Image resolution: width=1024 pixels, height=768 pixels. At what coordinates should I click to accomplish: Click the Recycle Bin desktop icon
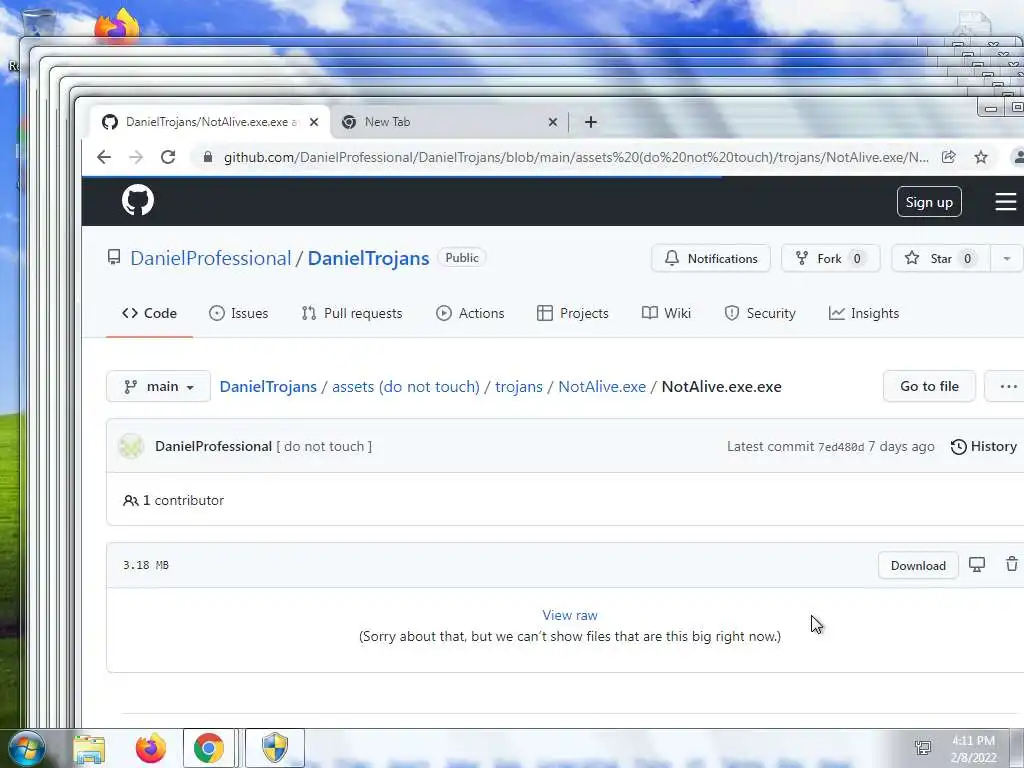38,23
